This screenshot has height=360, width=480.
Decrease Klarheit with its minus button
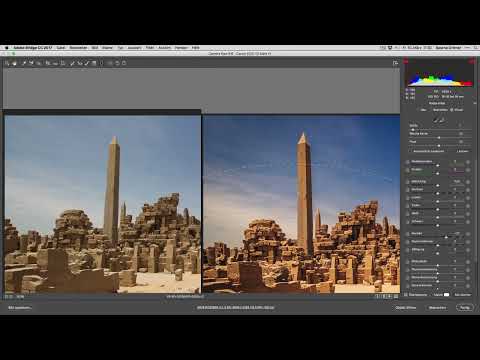[x=407, y=234]
